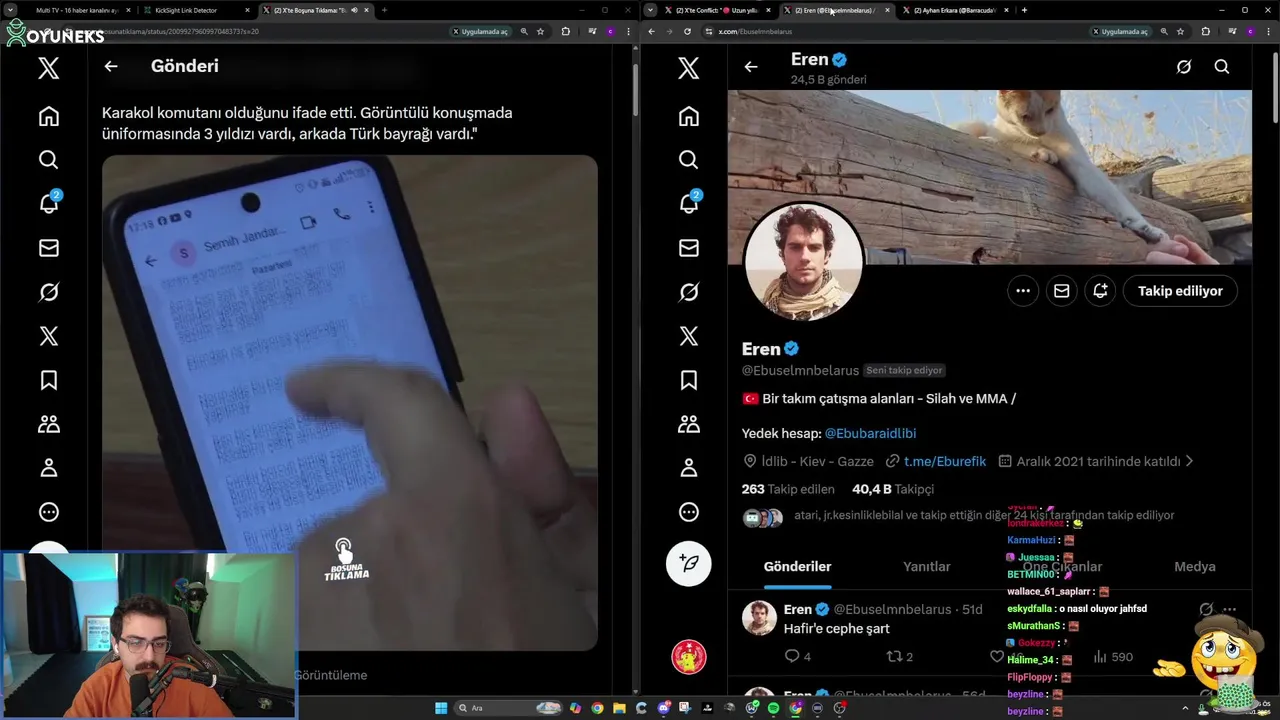Screen dimensions: 1280x720
Task: Switch to Yanıtlar tab
Action: (x=927, y=566)
